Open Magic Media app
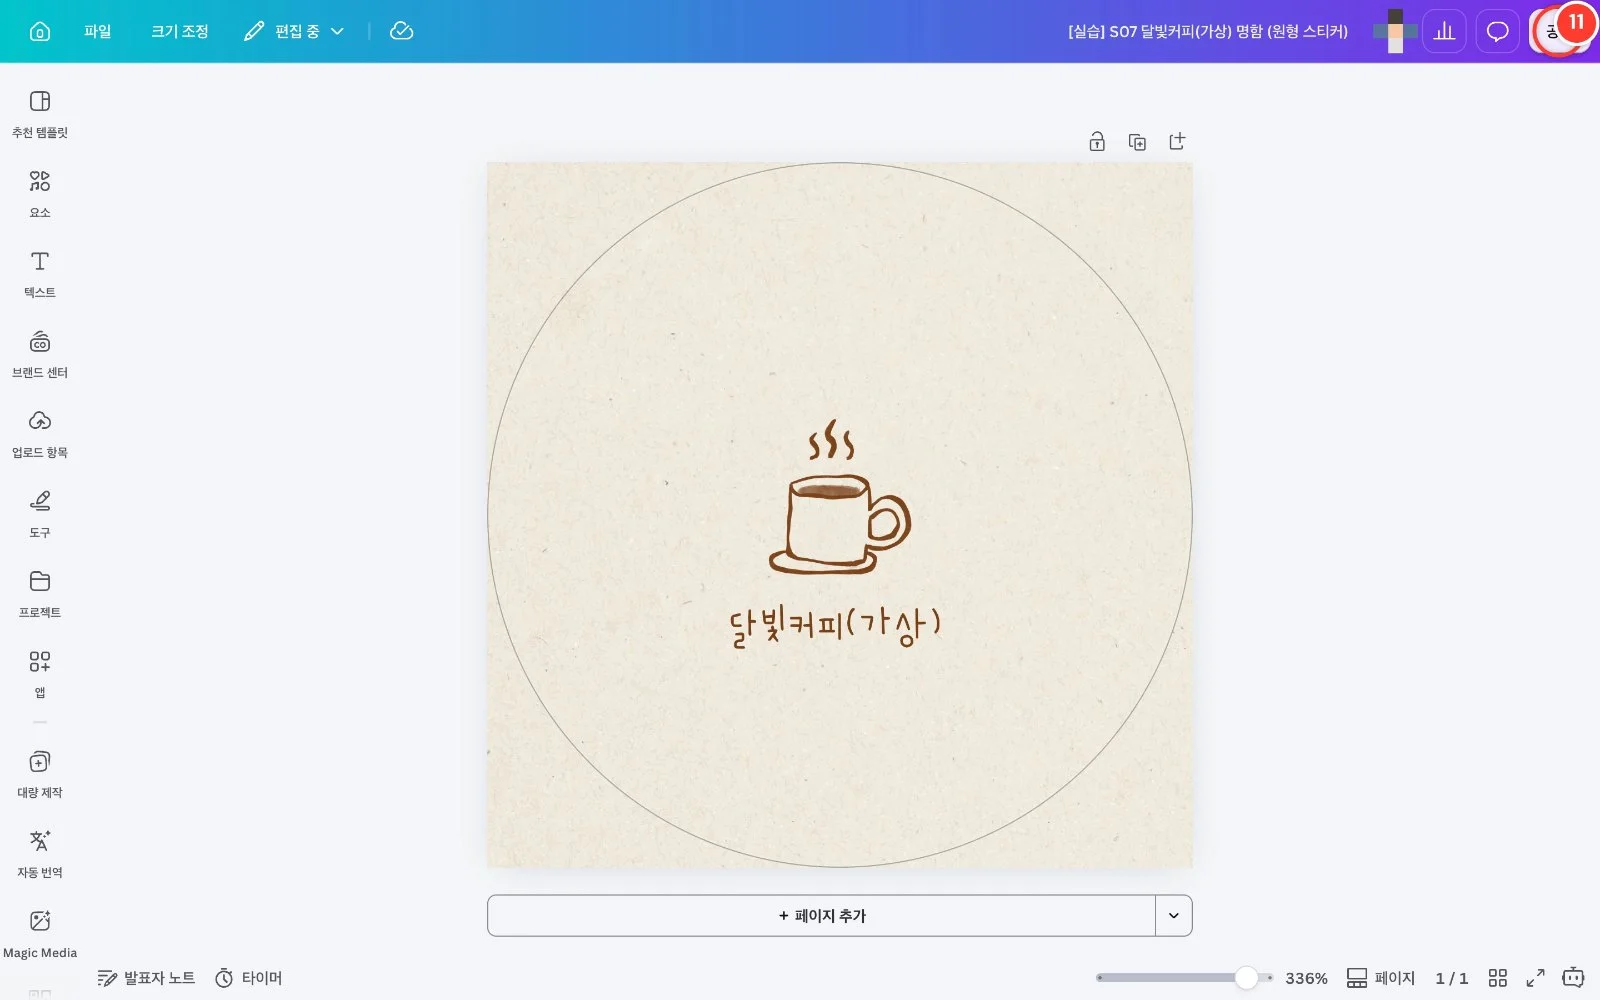This screenshot has width=1600, height=1000. click(x=40, y=934)
